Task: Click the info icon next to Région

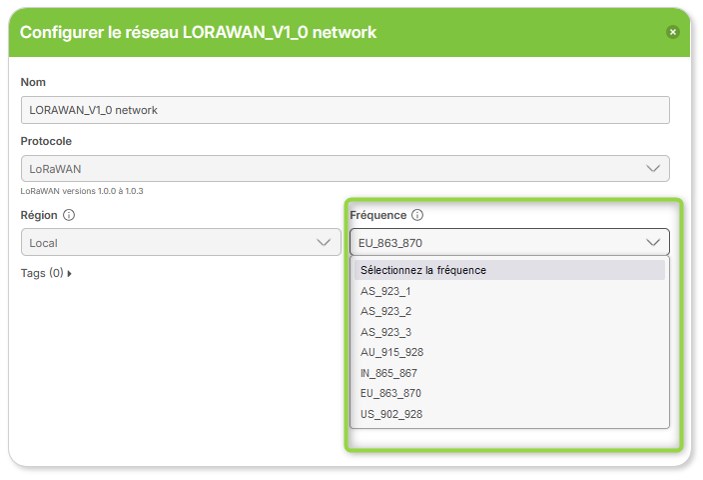Action: click(x=69, y=215)
